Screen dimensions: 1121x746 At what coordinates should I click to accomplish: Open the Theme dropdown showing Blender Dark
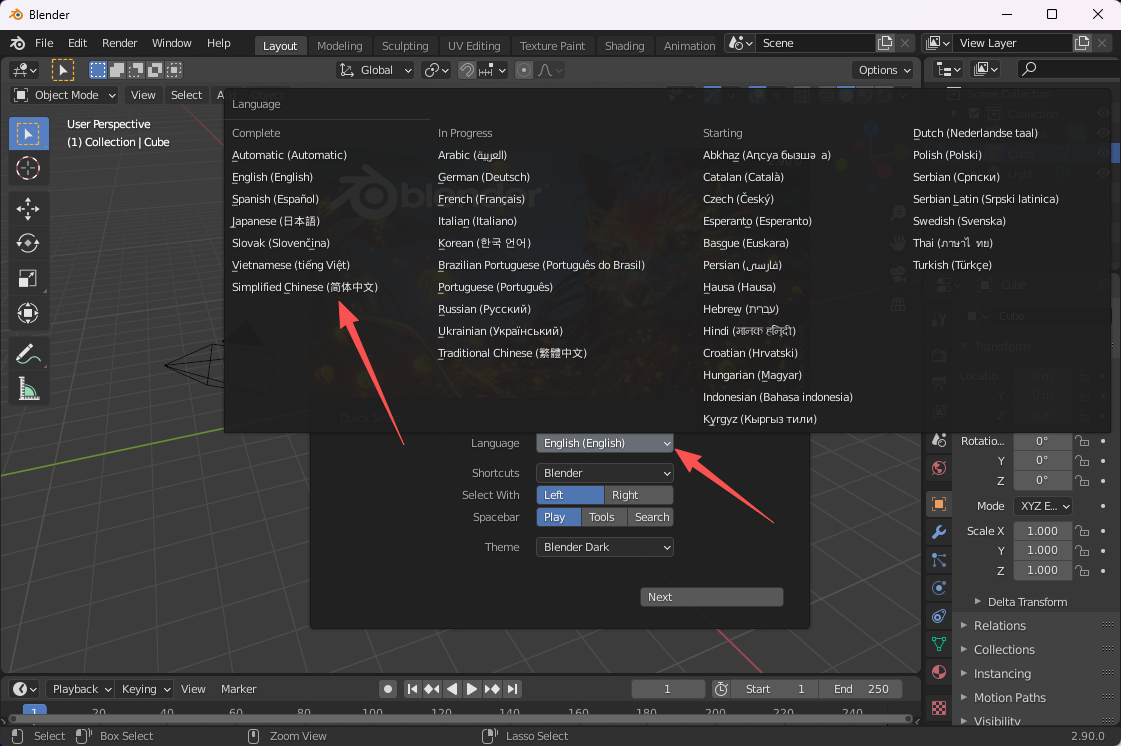click(604, 547)
